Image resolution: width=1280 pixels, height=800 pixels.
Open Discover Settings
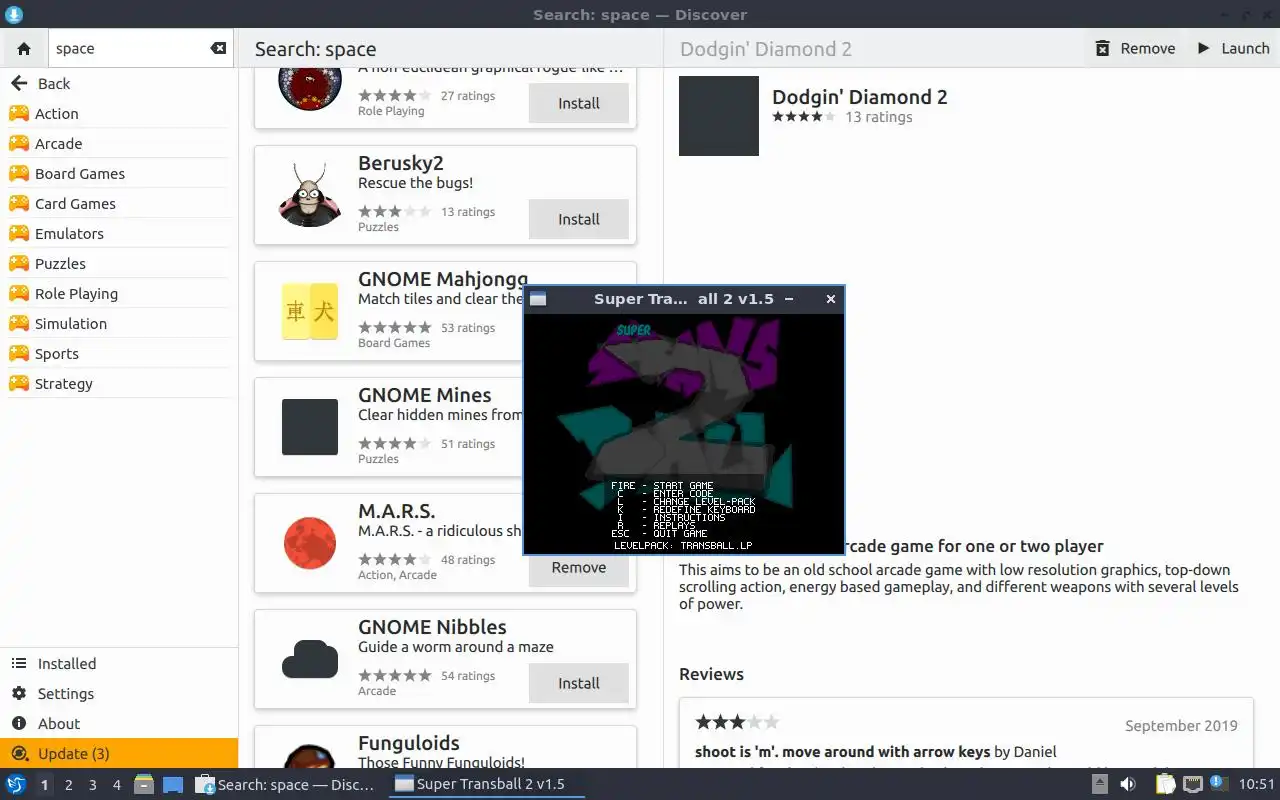119,694
